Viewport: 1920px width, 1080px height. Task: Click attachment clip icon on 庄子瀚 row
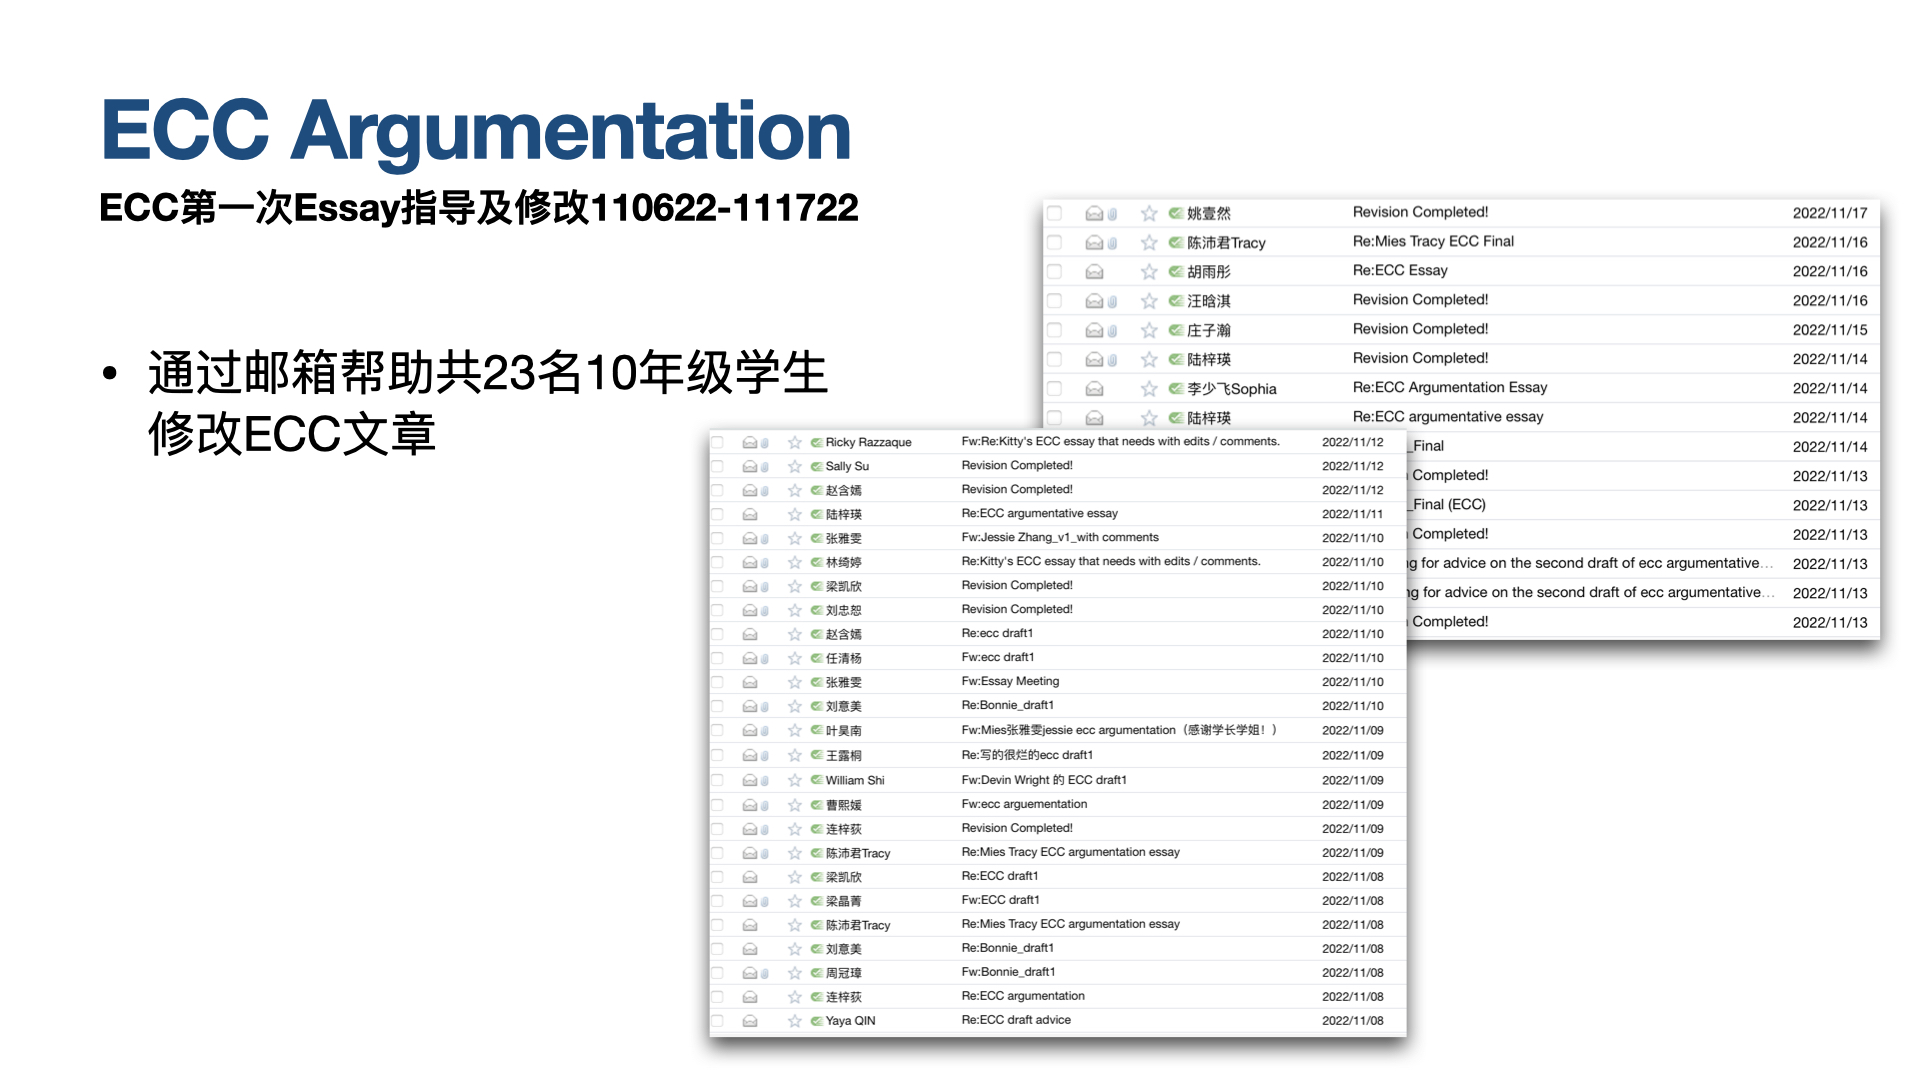[1112, 330]
